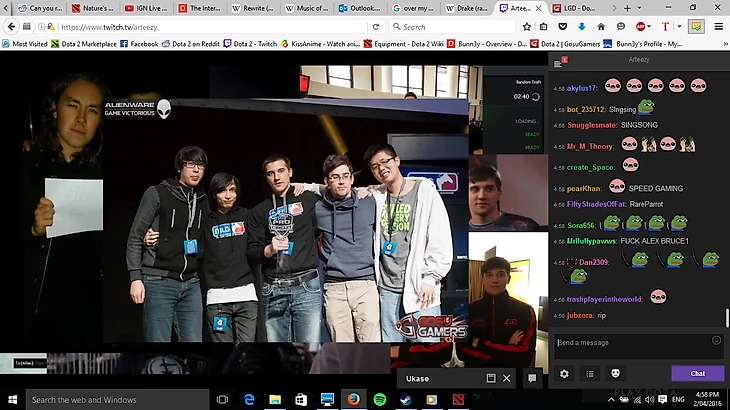
Task: Open the Firefox hamburger menu
Action: 719,27
